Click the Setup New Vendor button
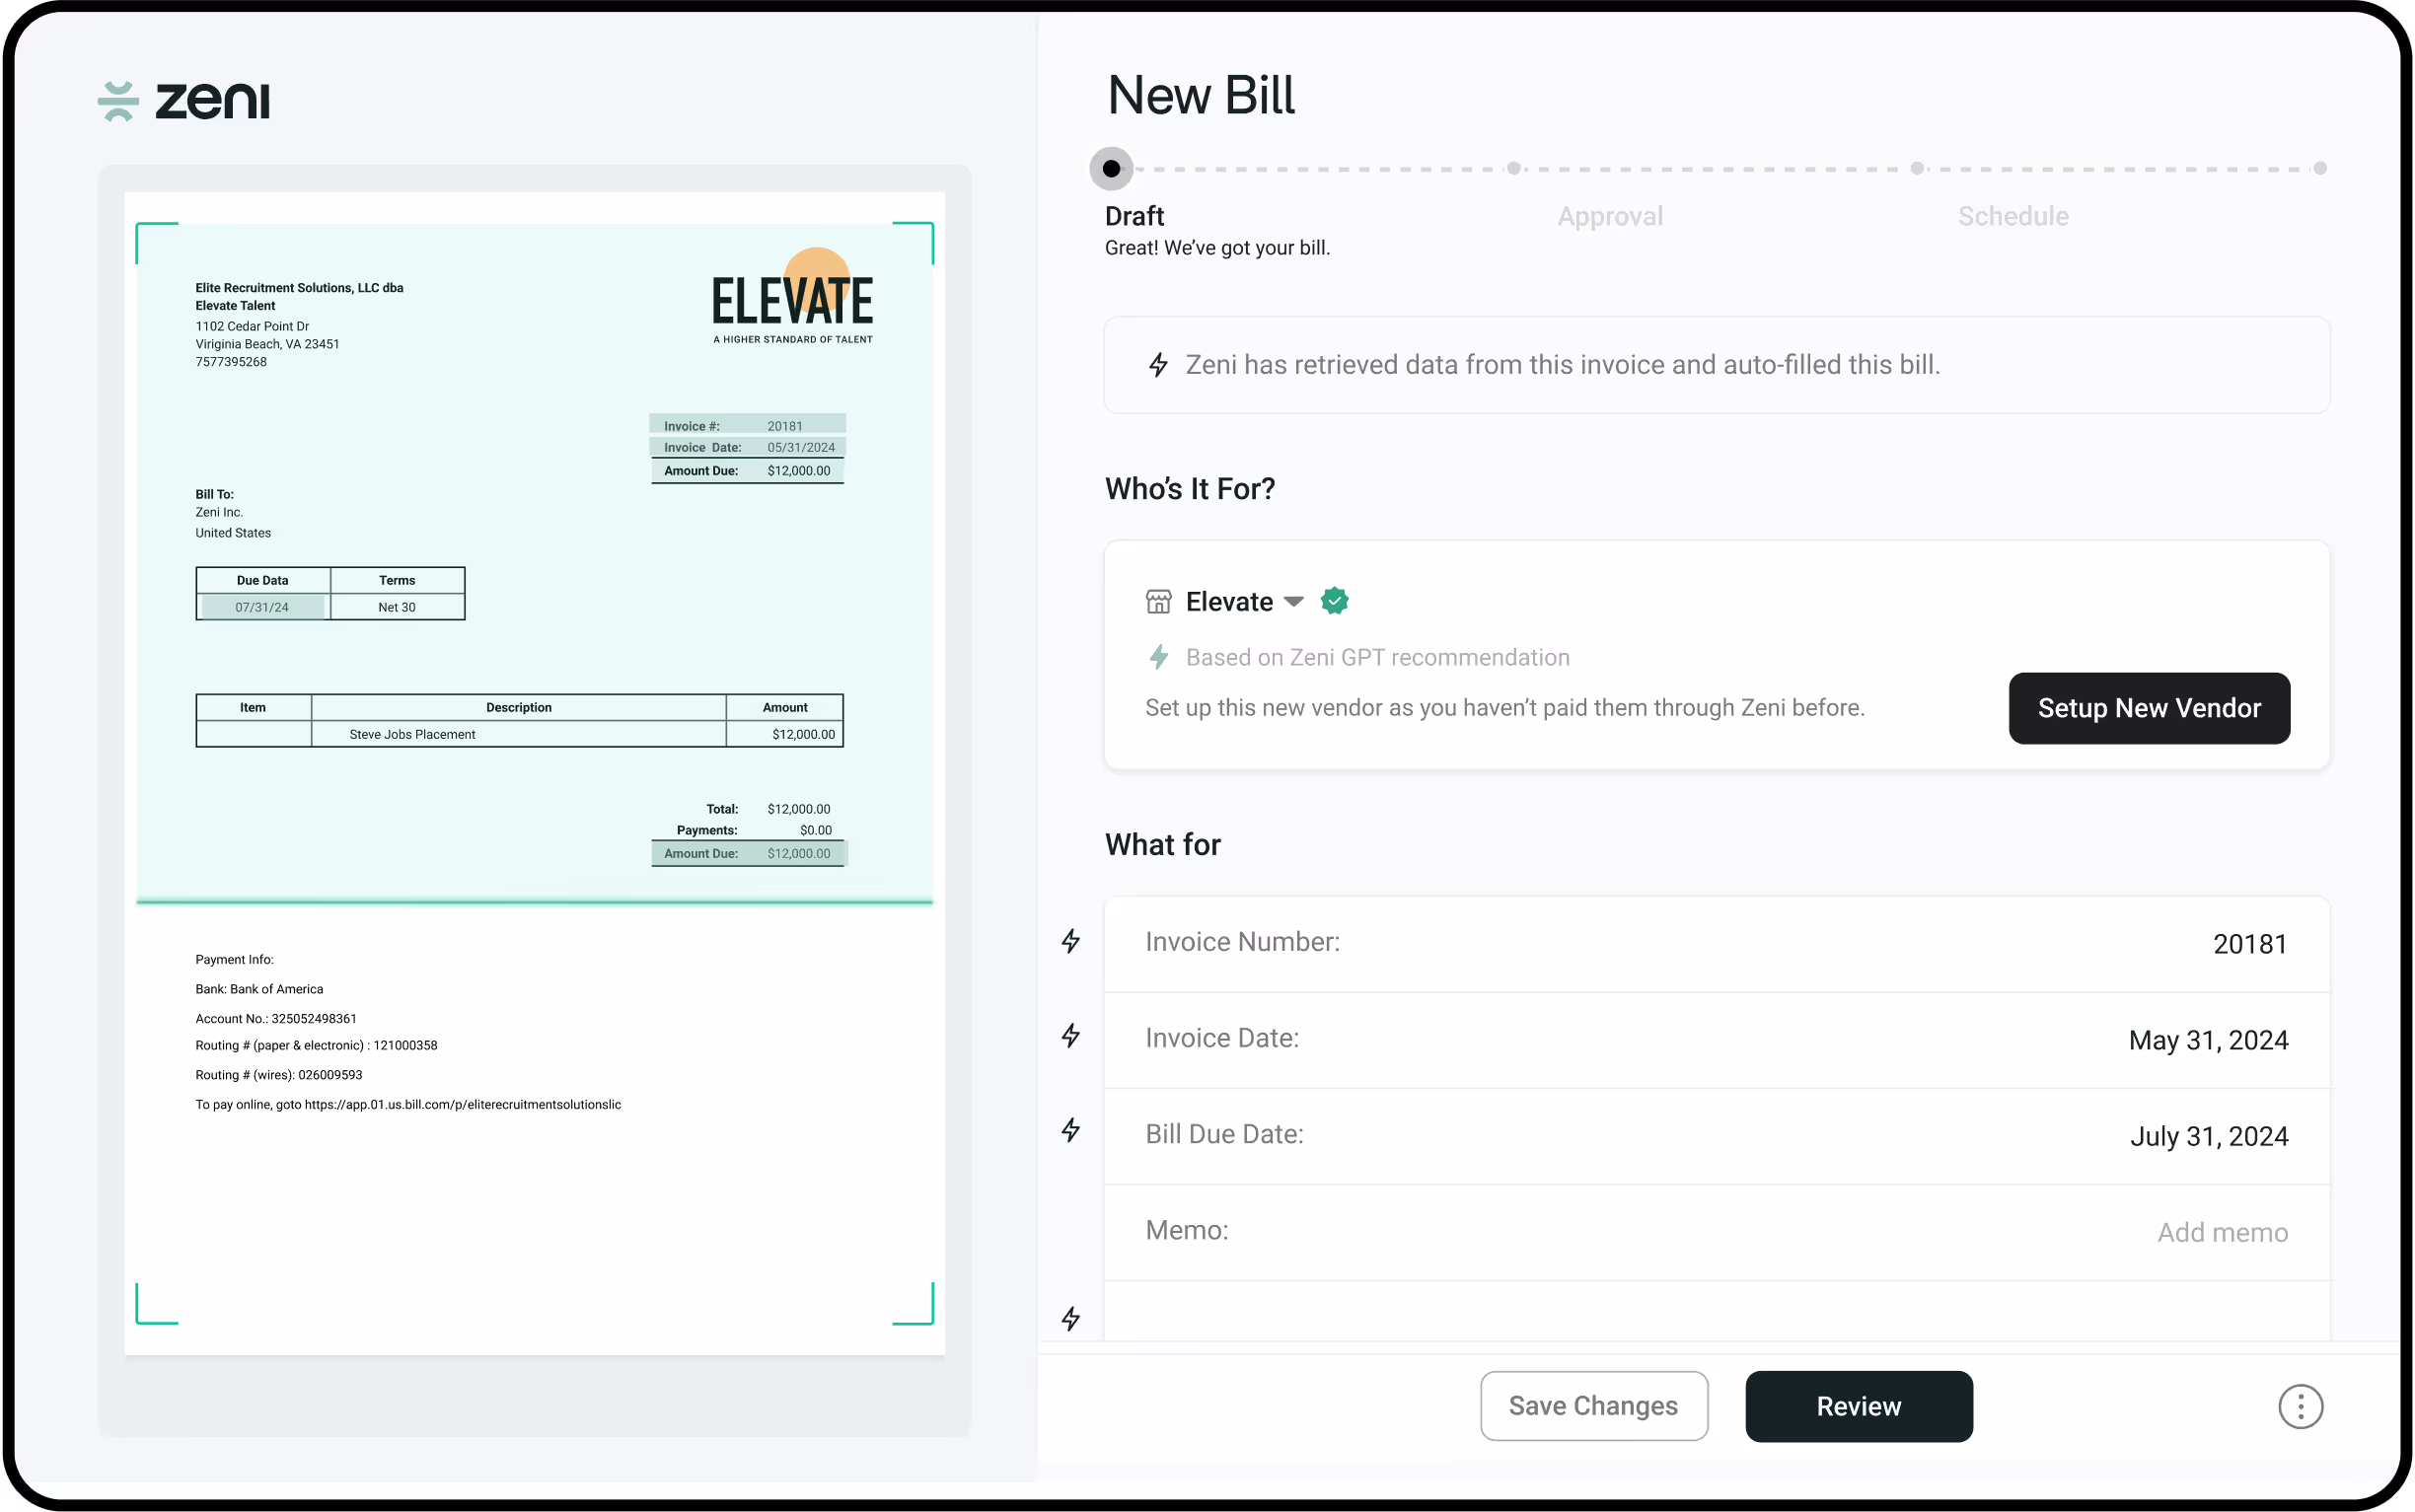Image resolution: width=2415 pixels, height=1512 pixels. coord(2148,708)
